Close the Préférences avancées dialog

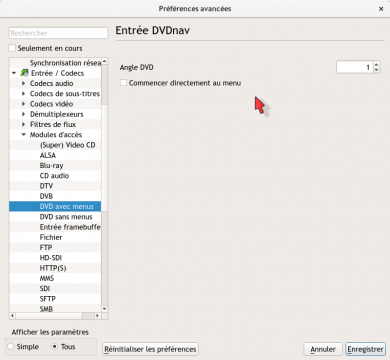coord(381,9)
